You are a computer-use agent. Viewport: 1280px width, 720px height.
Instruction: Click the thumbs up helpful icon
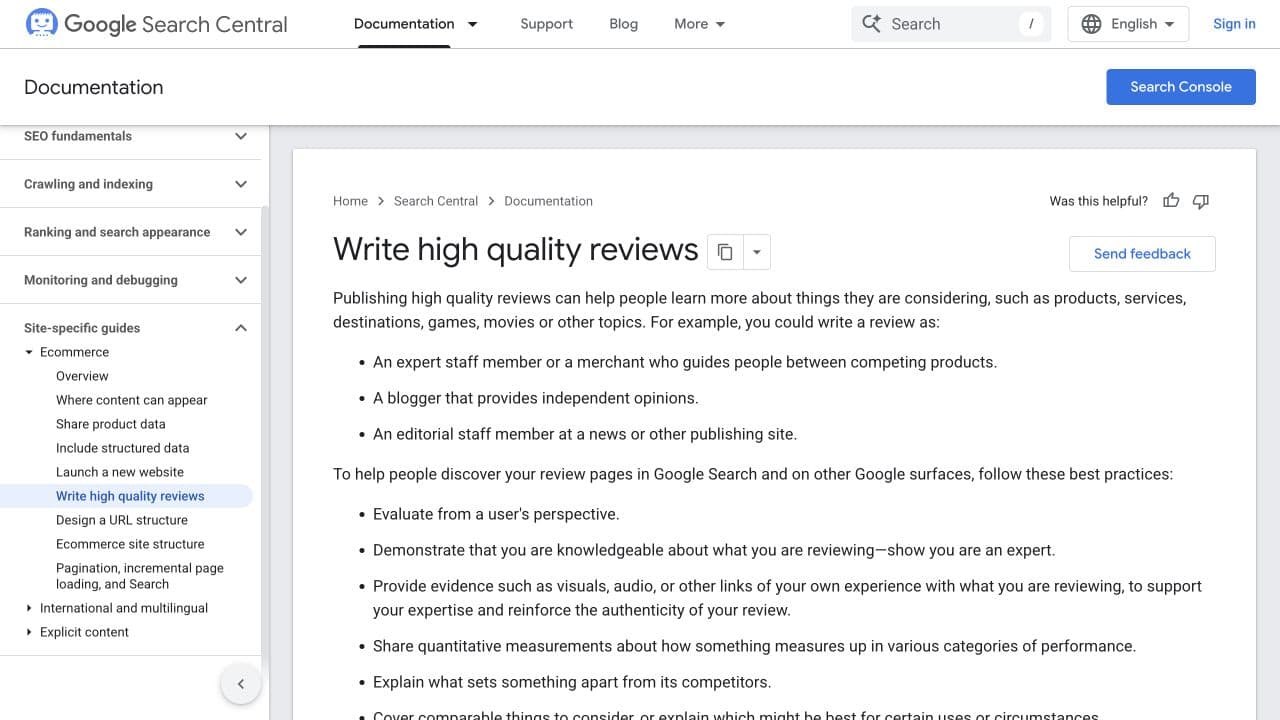pos(1171,201)
